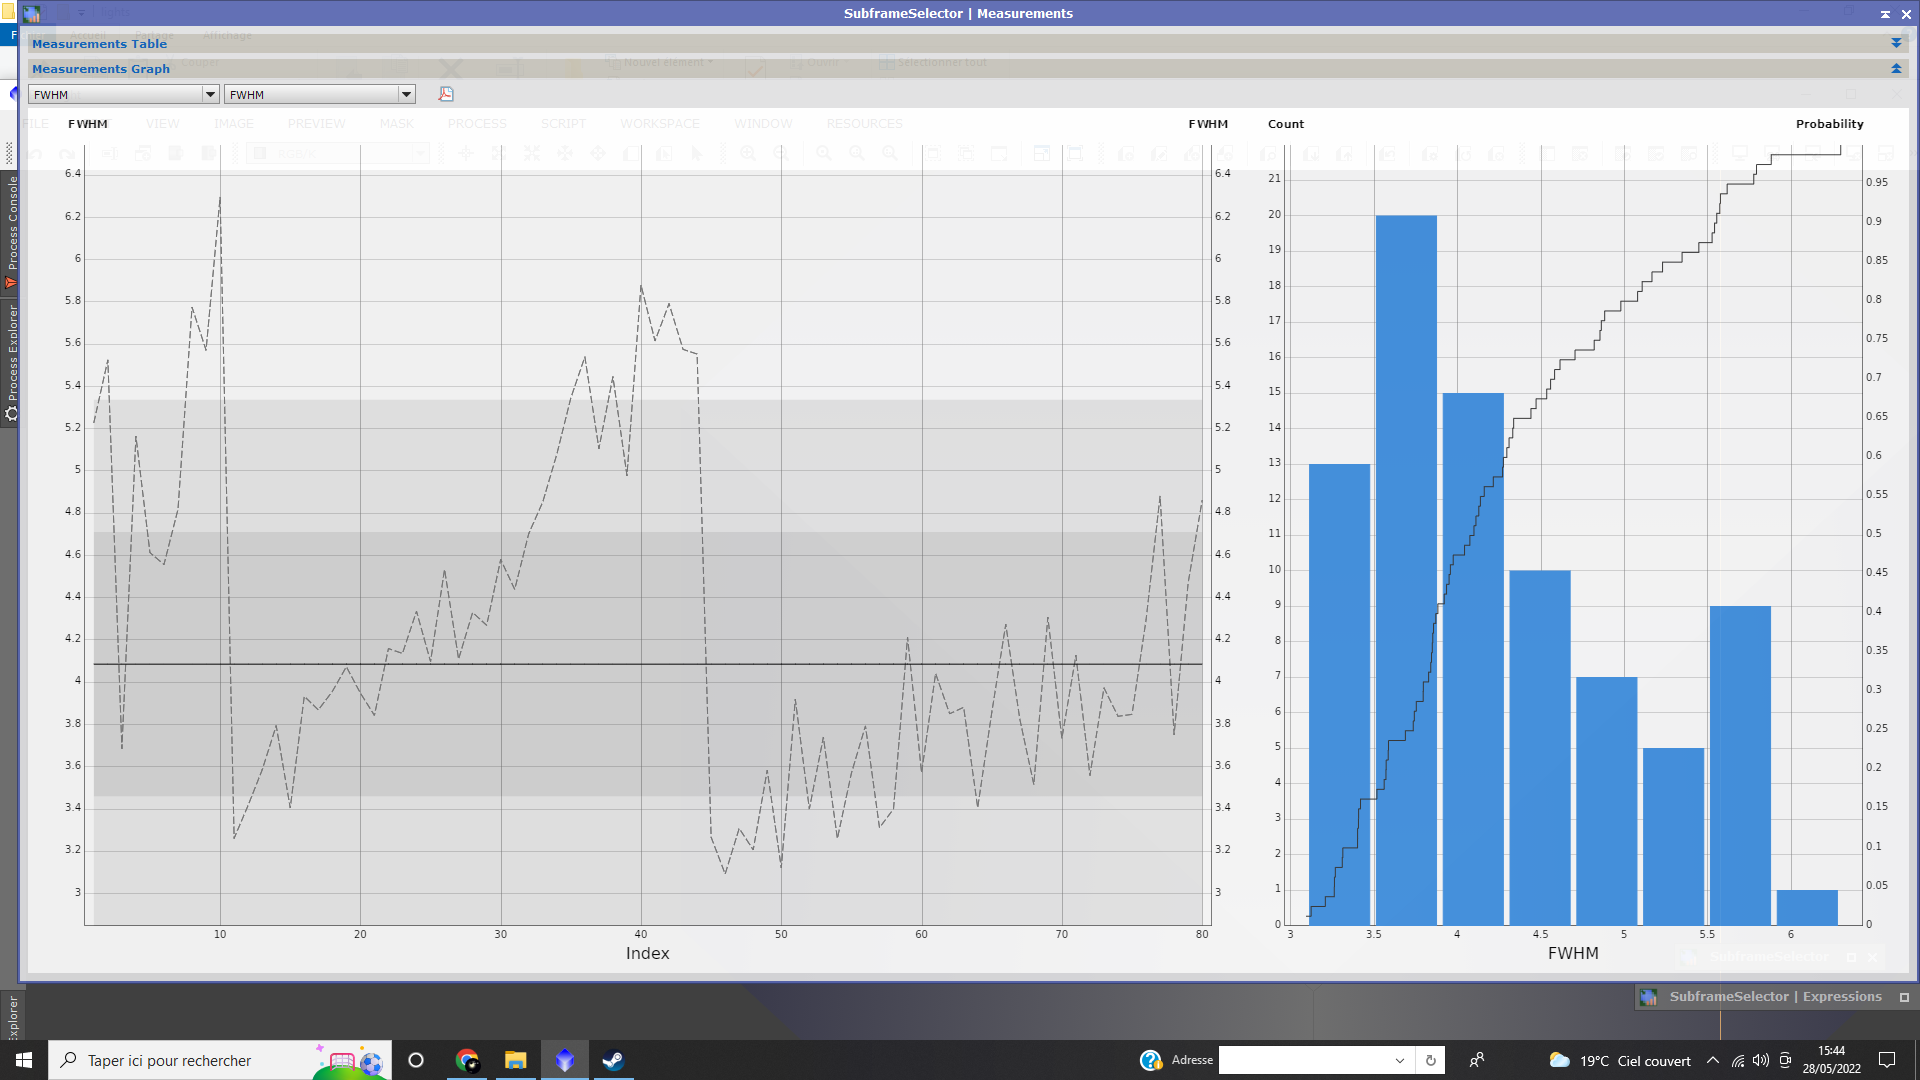The image size is (1920, 1080).
Task: Open the Process Explorer side tab
Action: click(x=11, y=360)
